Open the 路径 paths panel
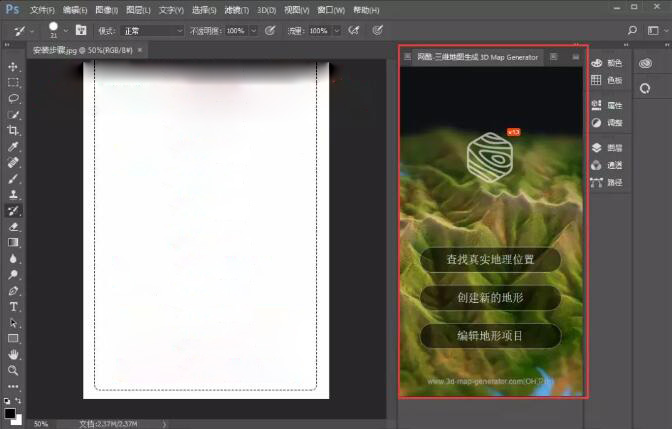 (607, 183)
